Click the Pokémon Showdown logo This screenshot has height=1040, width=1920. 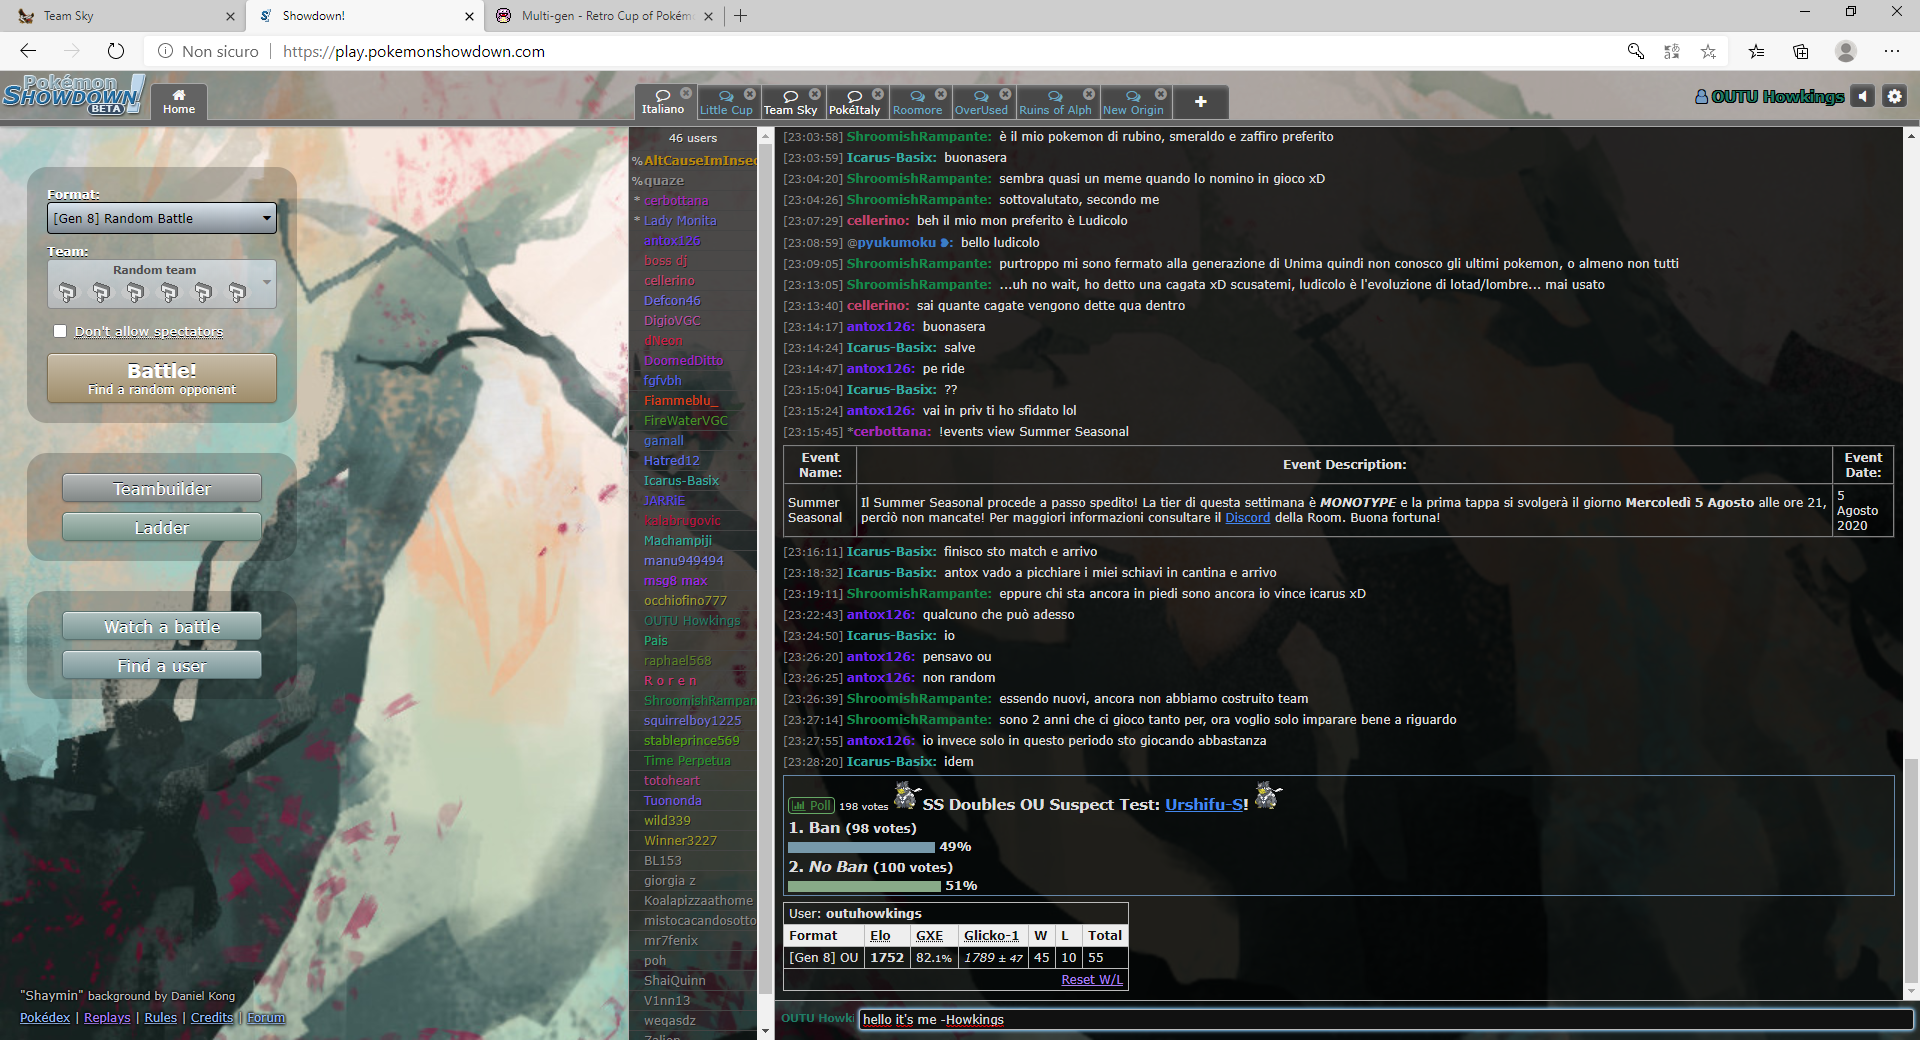(74, 95)
